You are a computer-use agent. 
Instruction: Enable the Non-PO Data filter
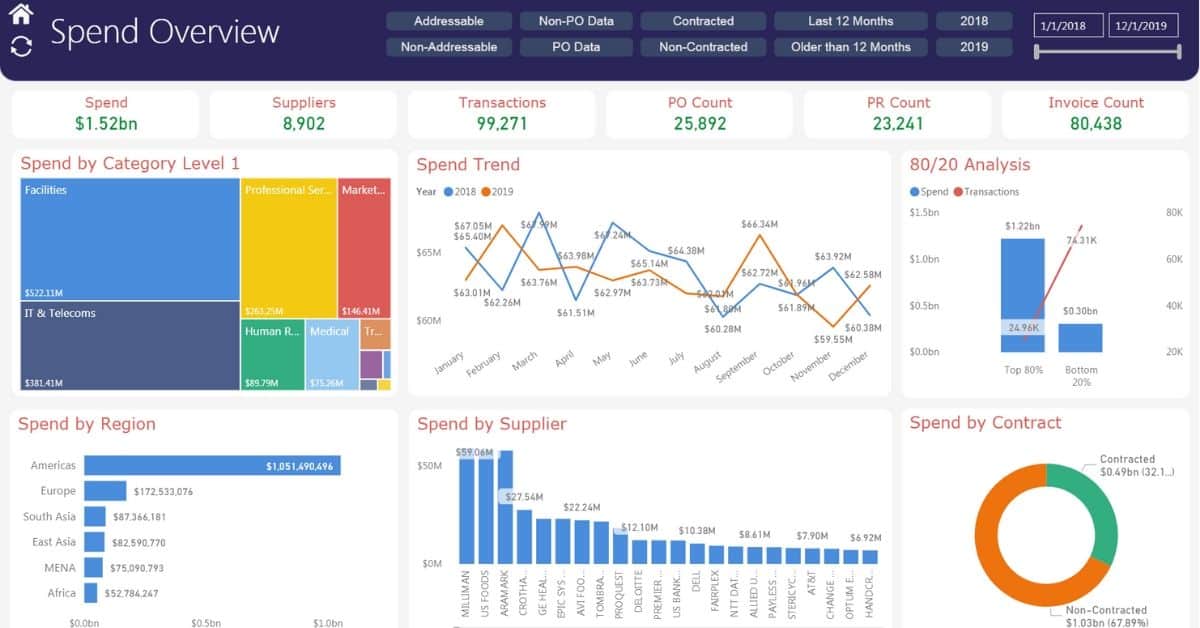[576, 20]
